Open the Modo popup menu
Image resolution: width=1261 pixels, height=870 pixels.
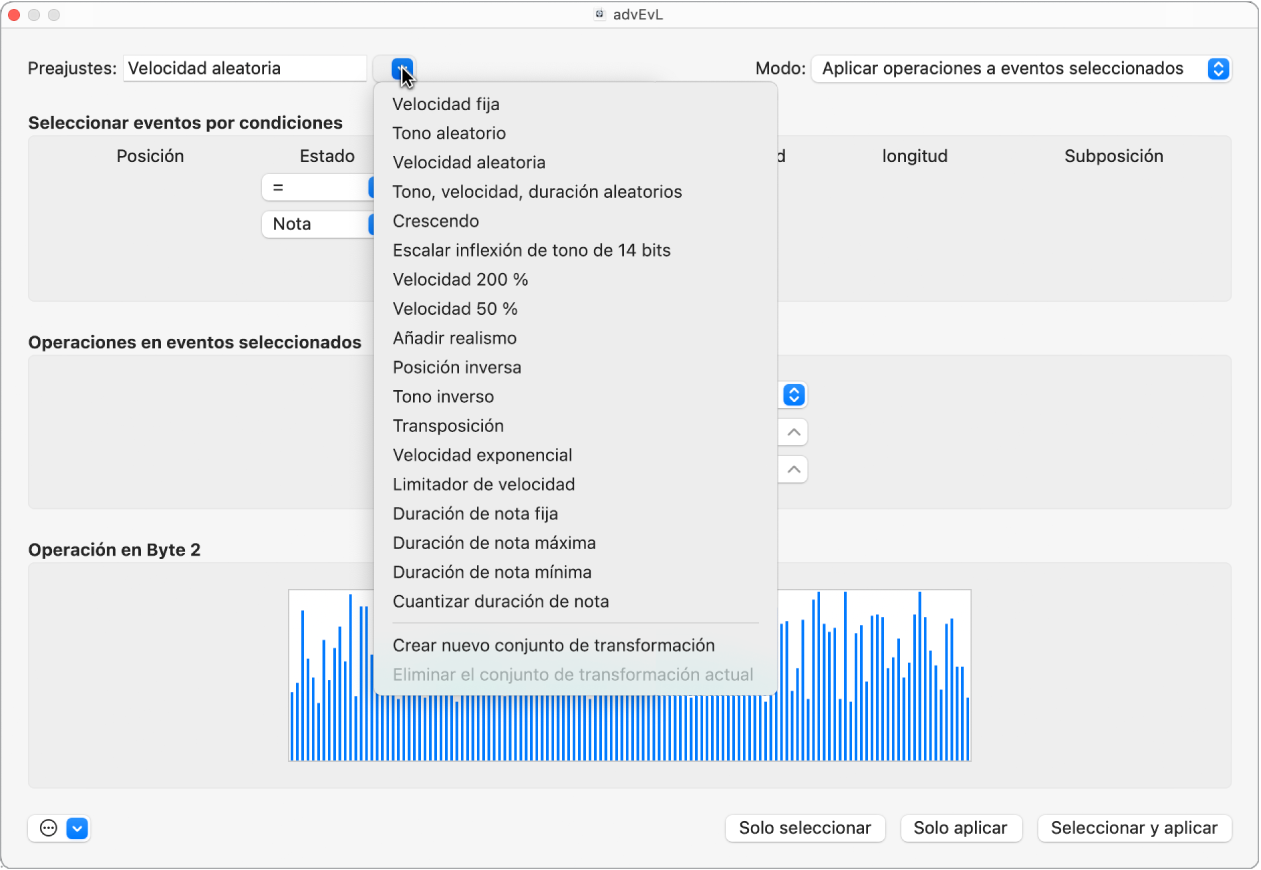1021,68
